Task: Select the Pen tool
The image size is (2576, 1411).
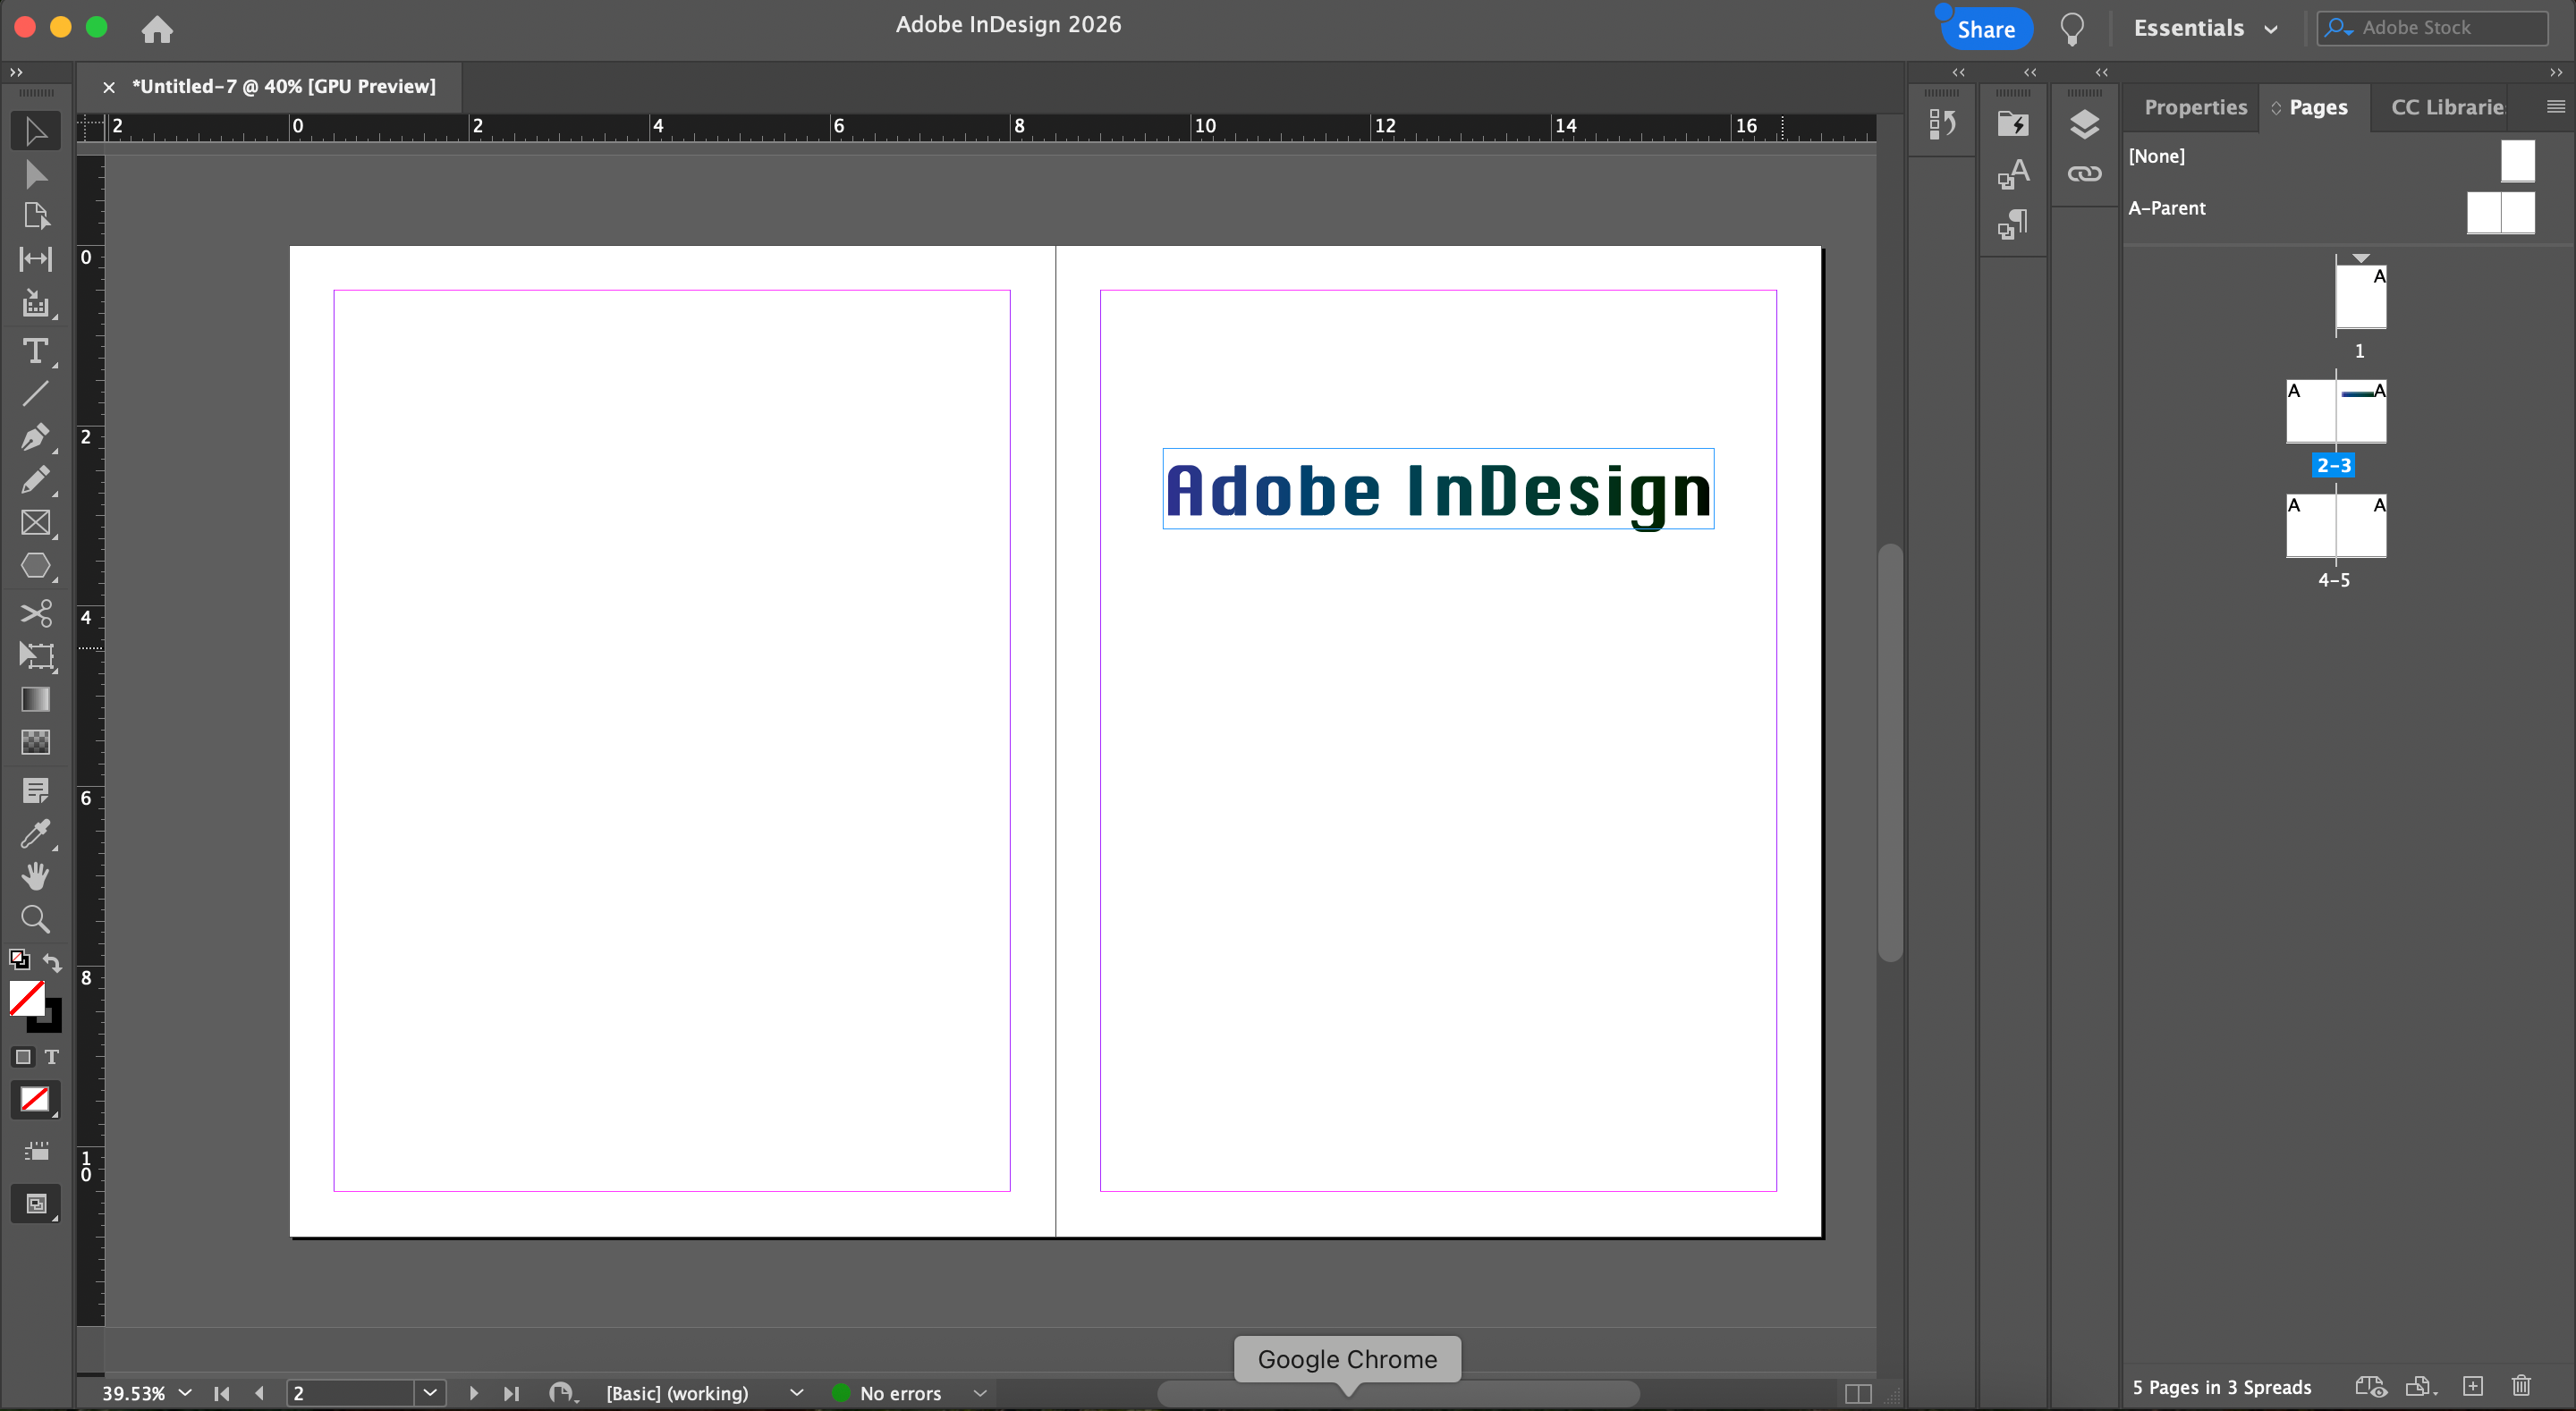Action: pyautogui.click(x=35, y=437)
